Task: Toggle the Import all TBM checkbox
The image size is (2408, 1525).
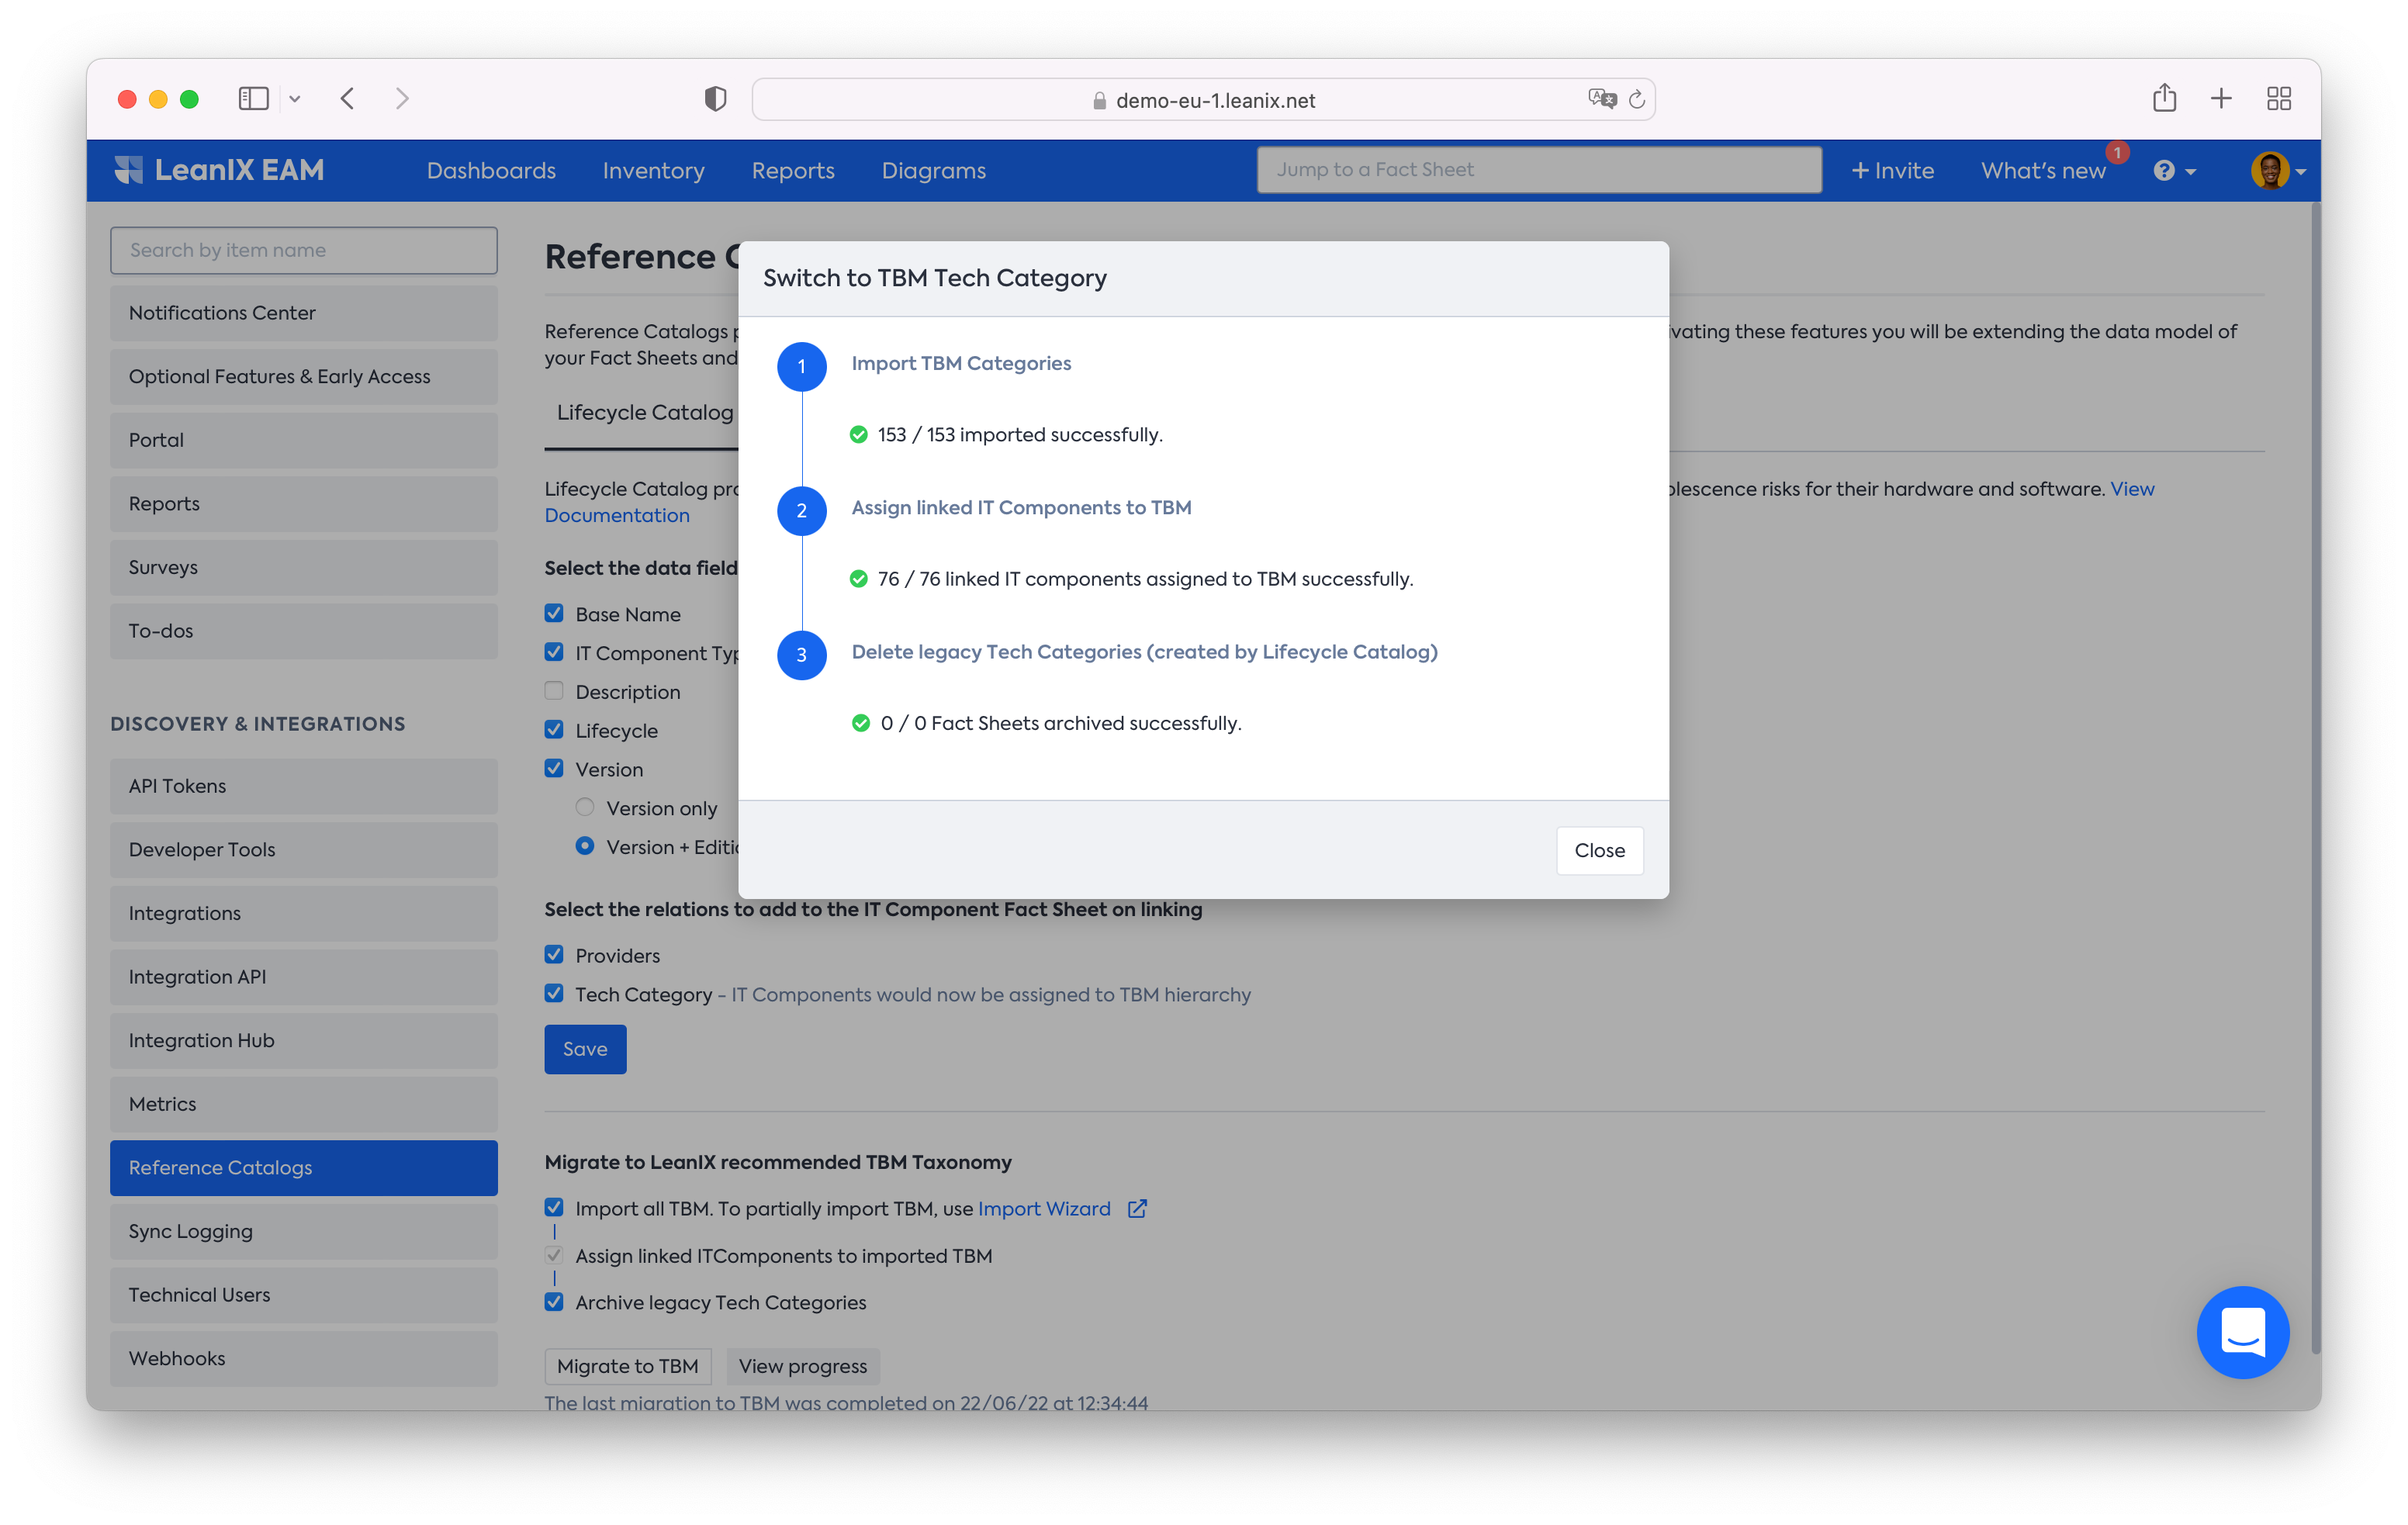Action: click(554, 1208)
